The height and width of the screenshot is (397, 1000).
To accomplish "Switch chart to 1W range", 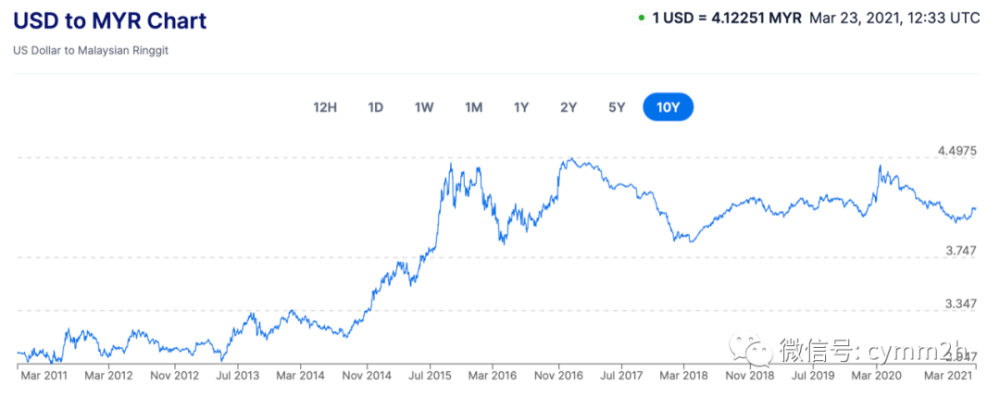I will (x=424, y=107).
